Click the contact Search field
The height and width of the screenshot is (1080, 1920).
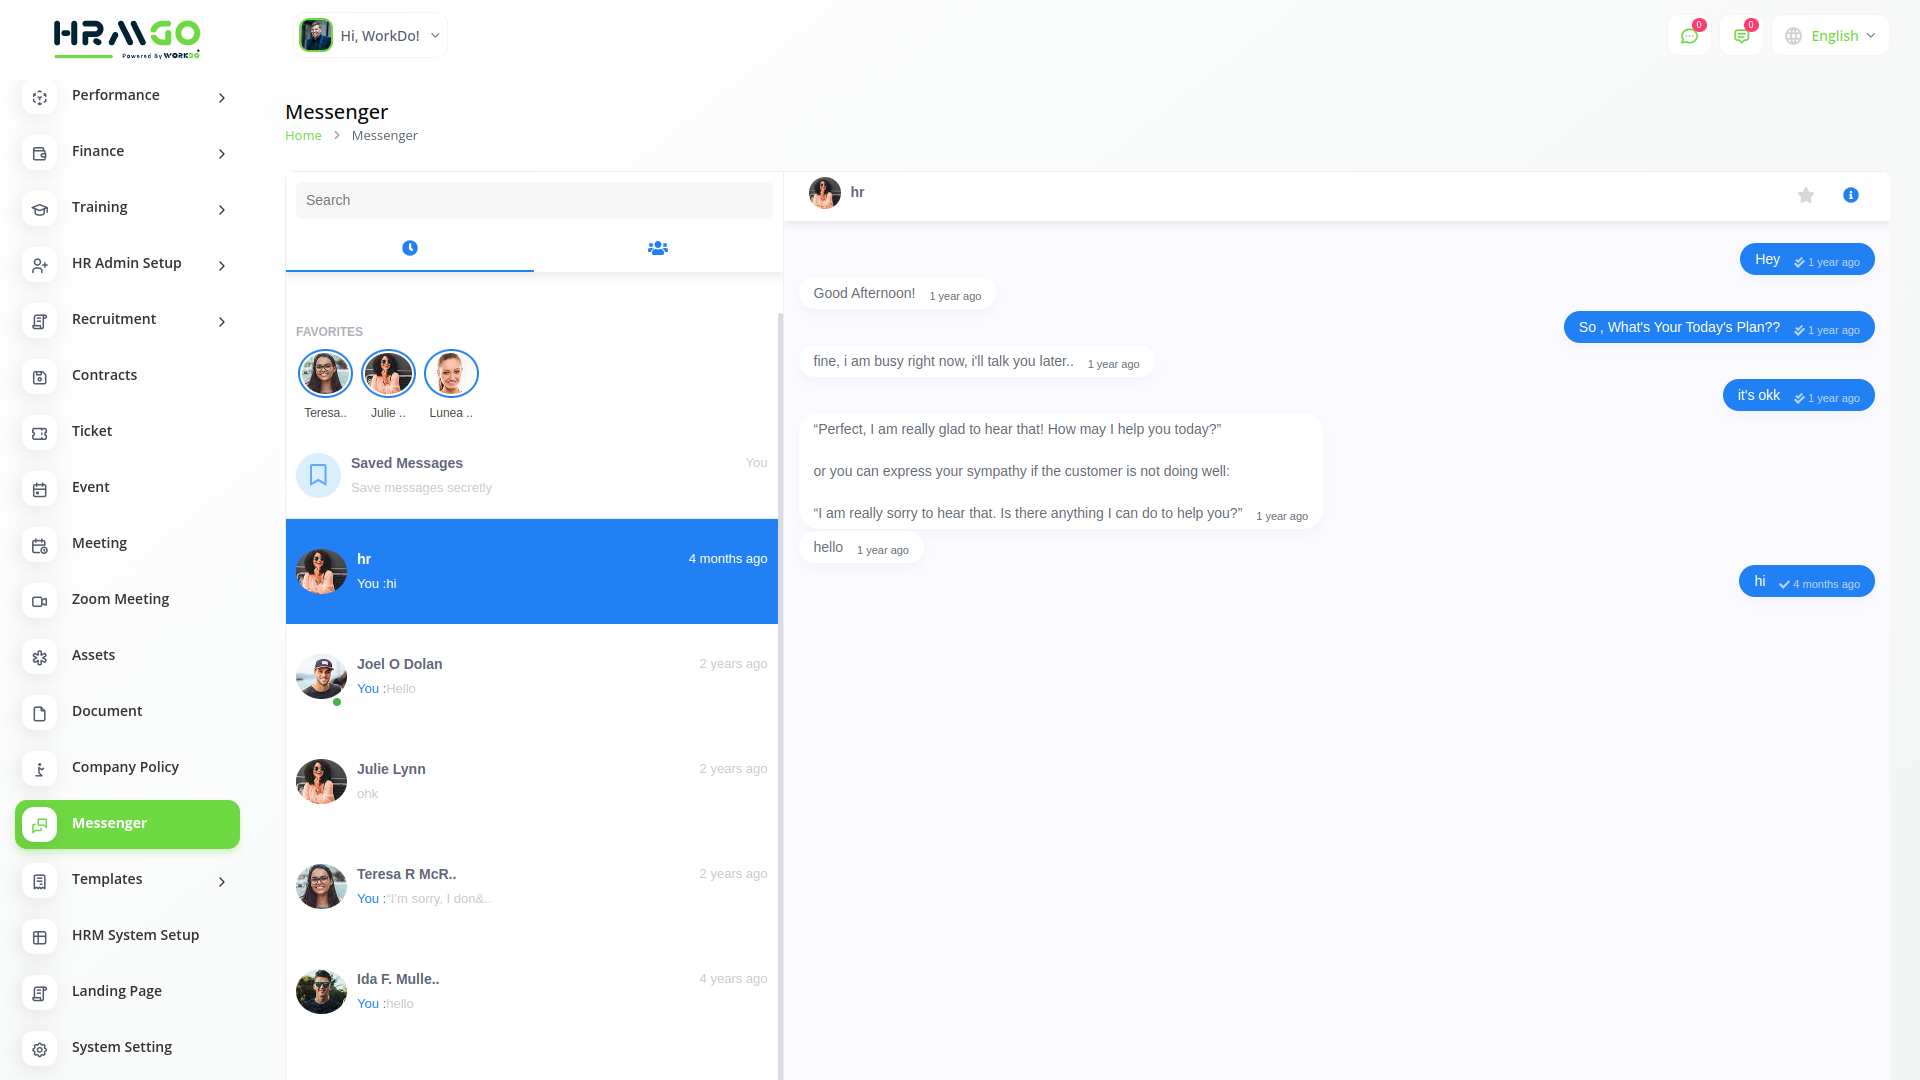pyautogui.click(x=534, y=200)
